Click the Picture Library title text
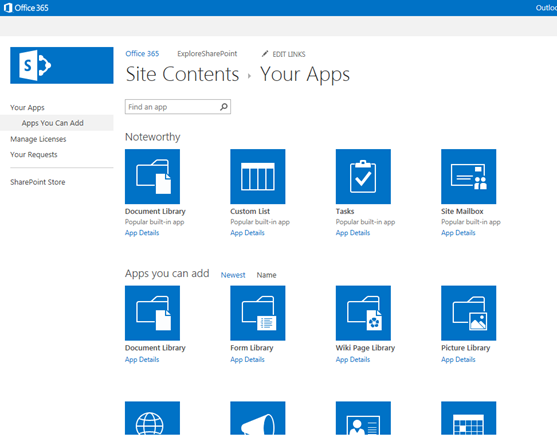 coord(466,348)
